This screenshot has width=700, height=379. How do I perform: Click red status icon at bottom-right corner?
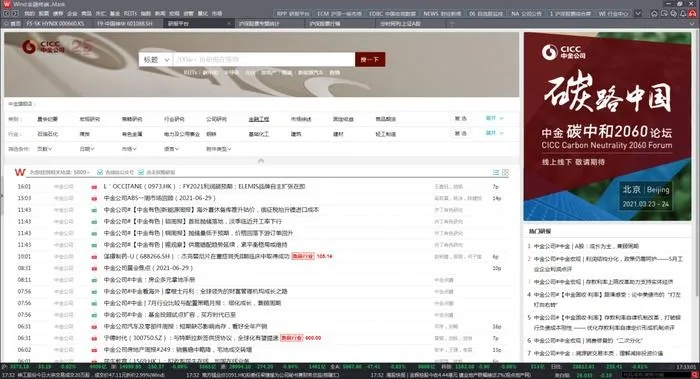tap(694, 375)
